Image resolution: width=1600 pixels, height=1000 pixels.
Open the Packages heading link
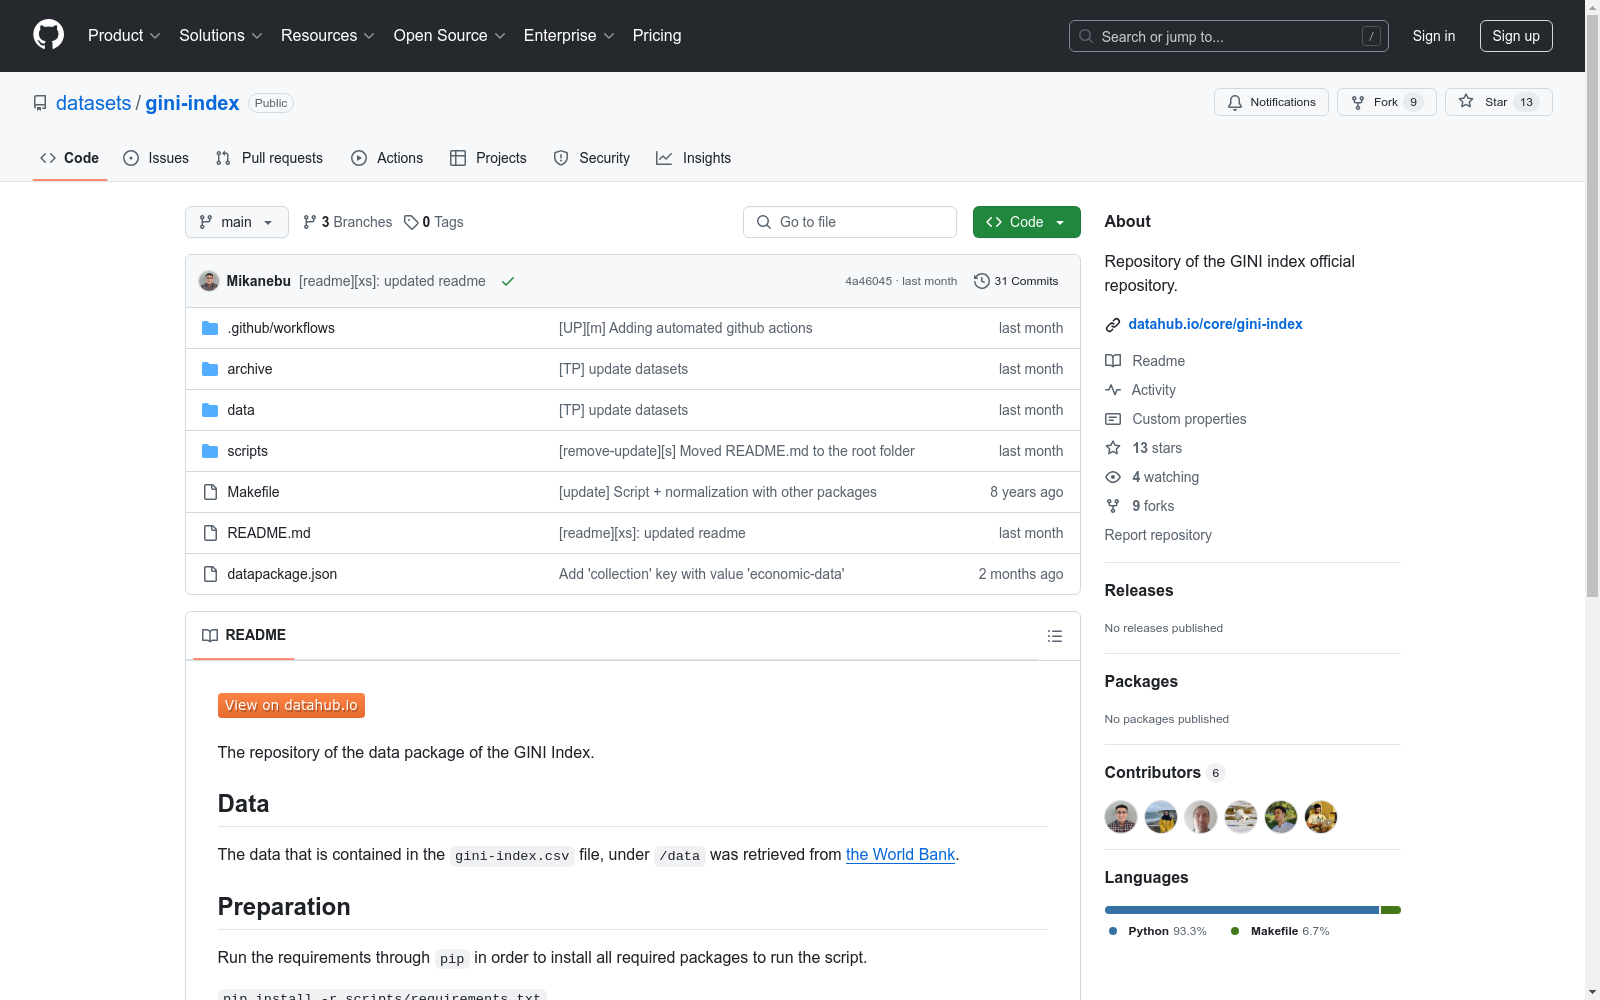[x=1141, y=682]
